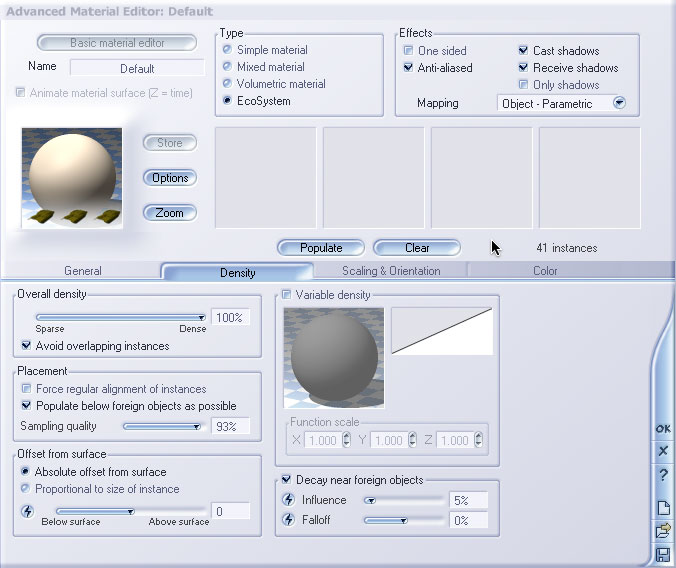
Task: Click the material Name input field
Action: (x=137, y=69)
